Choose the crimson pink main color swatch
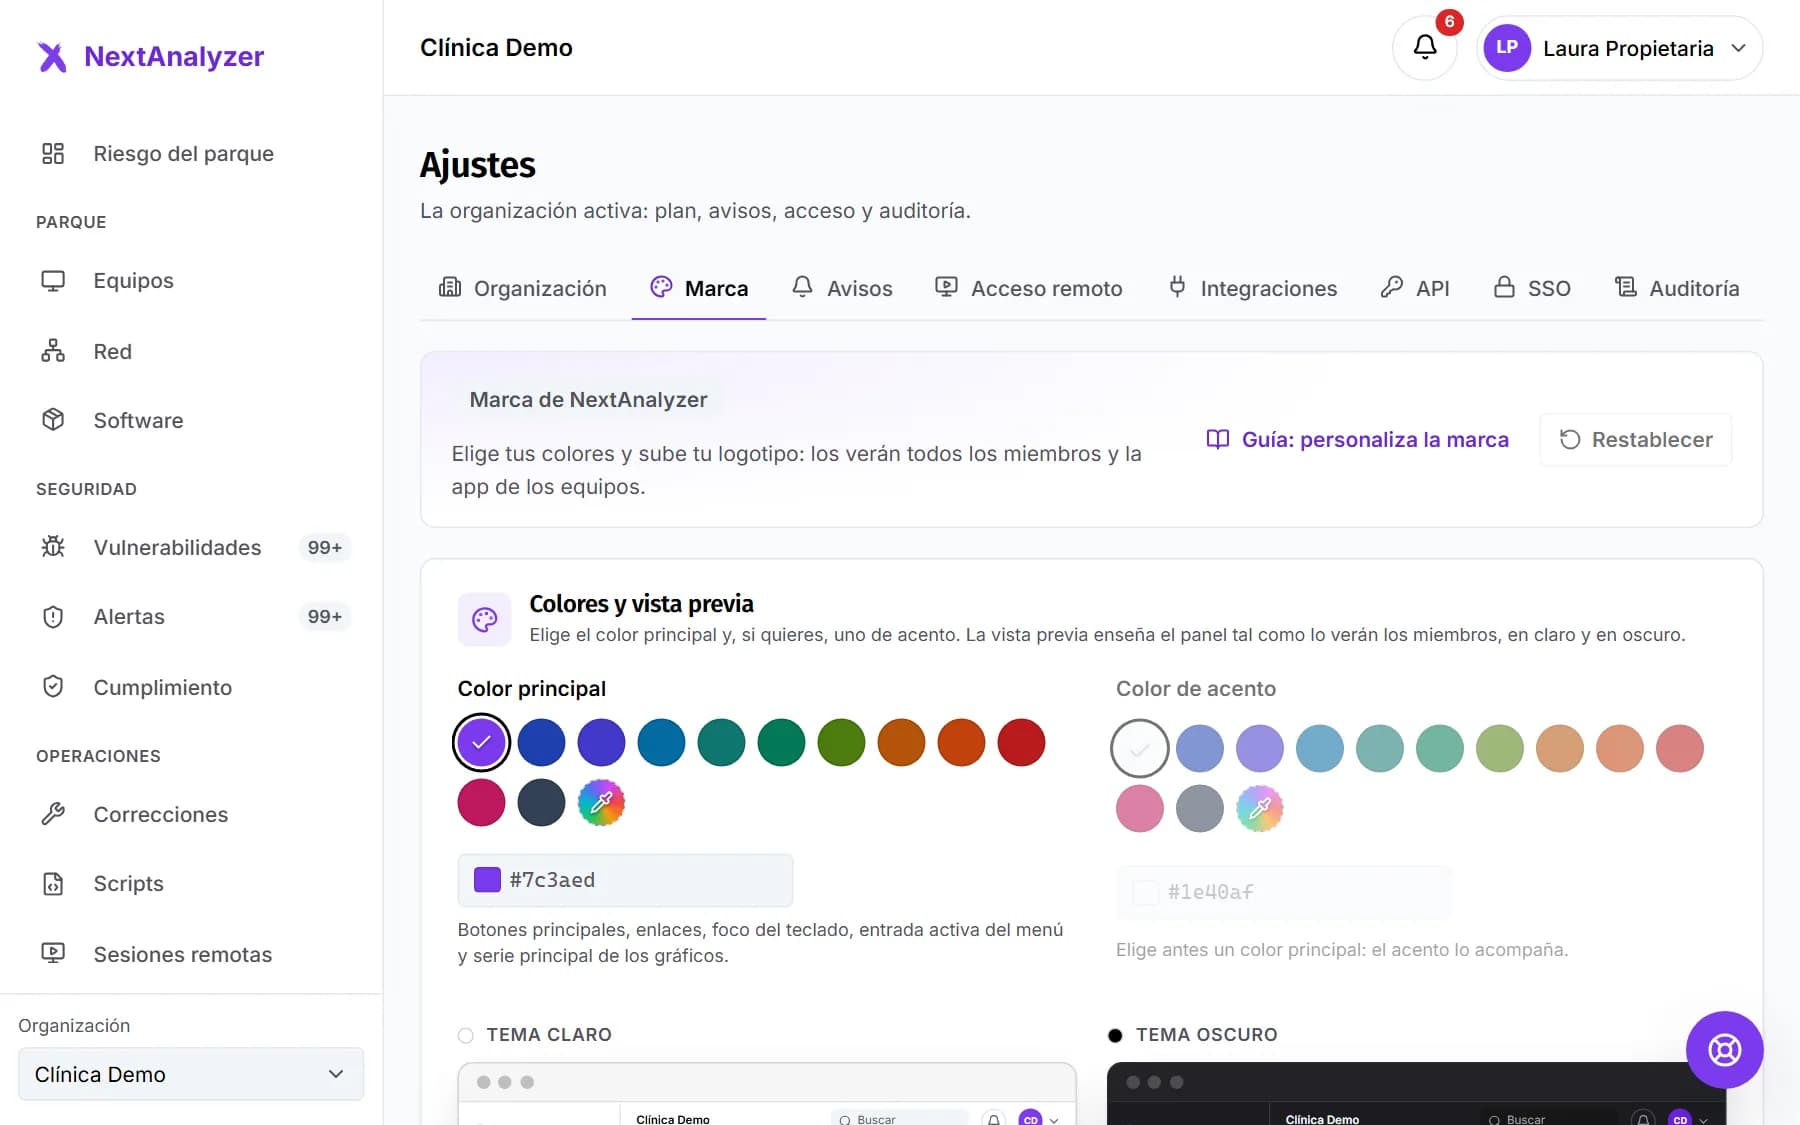This screenshot has height=1125, width=1800. pyautogui.click(x=481, y=803)
